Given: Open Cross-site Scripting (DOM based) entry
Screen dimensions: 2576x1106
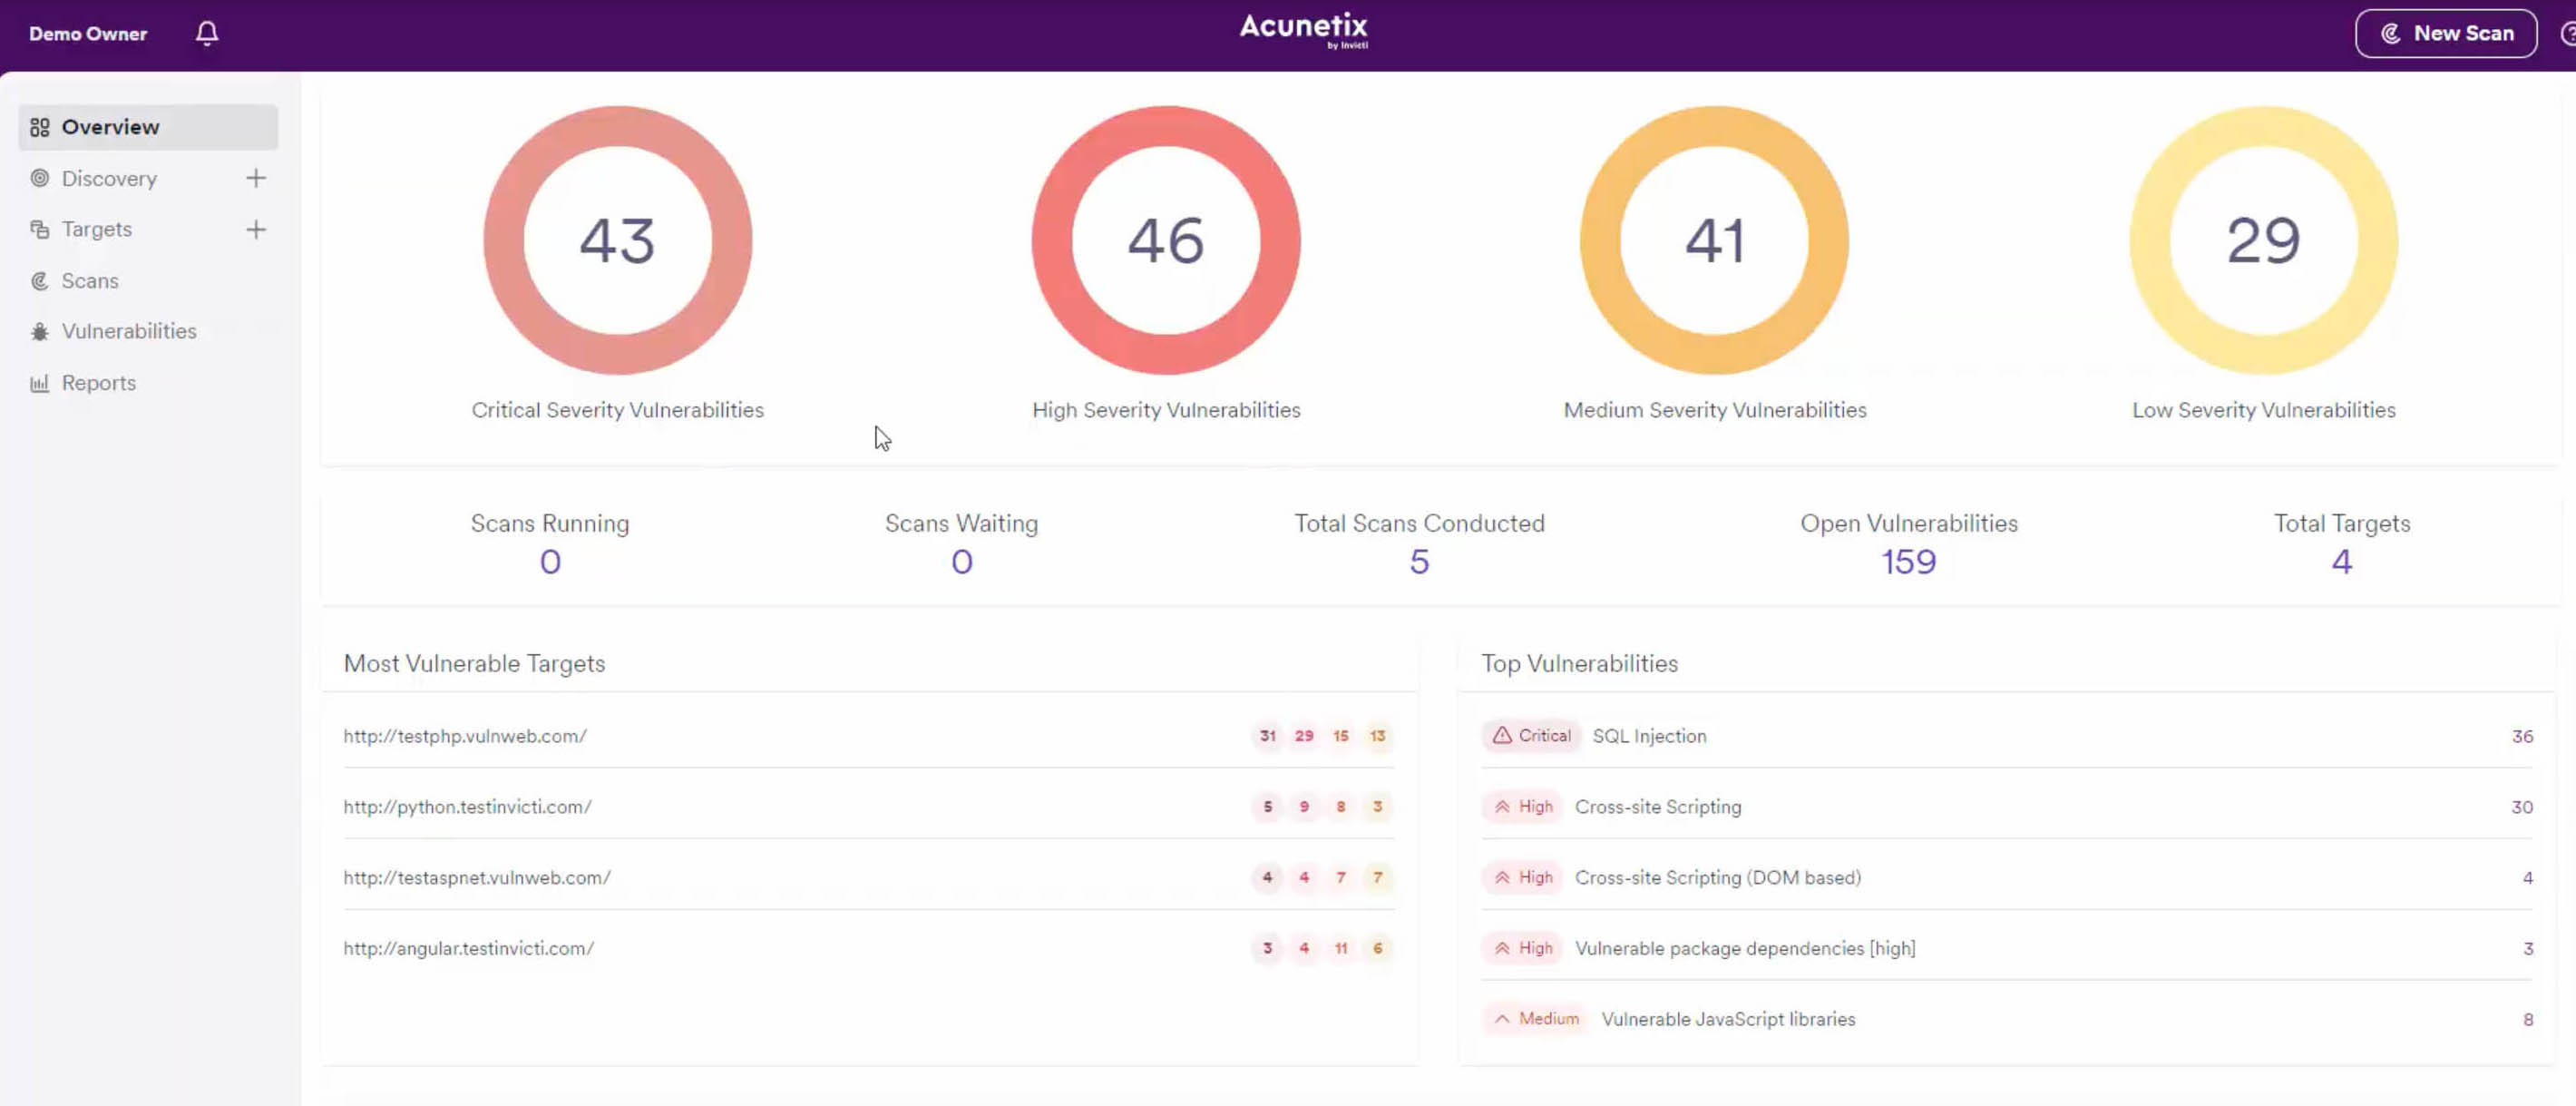Looking at the screenshot, I should [x=1717, y=878].
